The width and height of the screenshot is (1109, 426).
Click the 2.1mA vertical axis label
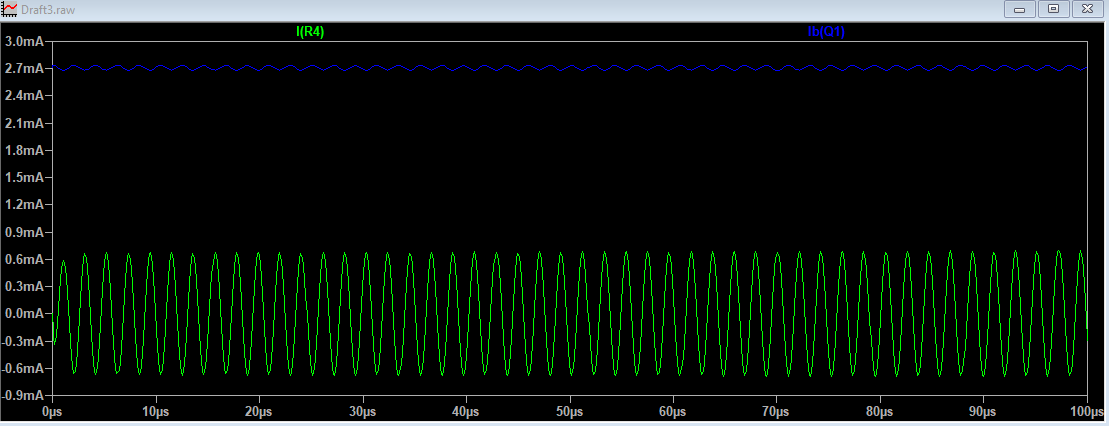click(x=23, y=123)
